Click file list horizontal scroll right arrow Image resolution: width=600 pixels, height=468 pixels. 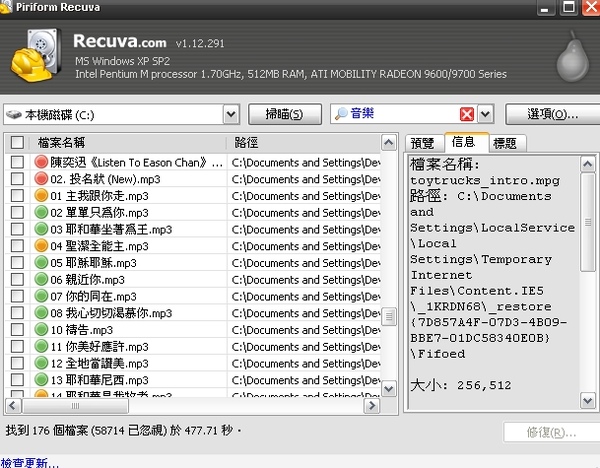coord(372,406)
